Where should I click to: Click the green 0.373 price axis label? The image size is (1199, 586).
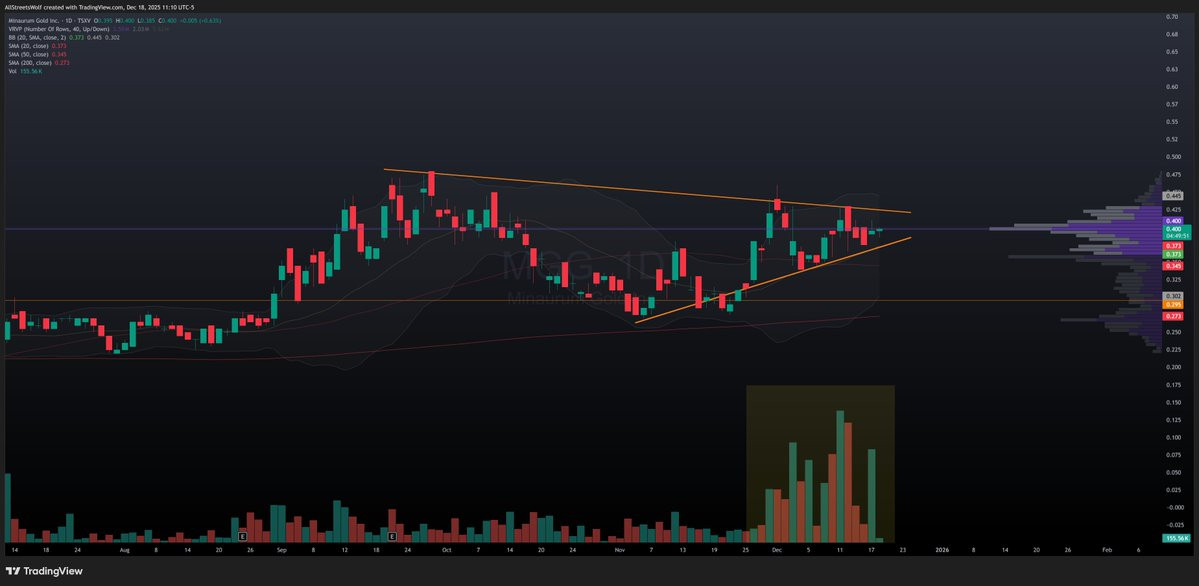1173,253
